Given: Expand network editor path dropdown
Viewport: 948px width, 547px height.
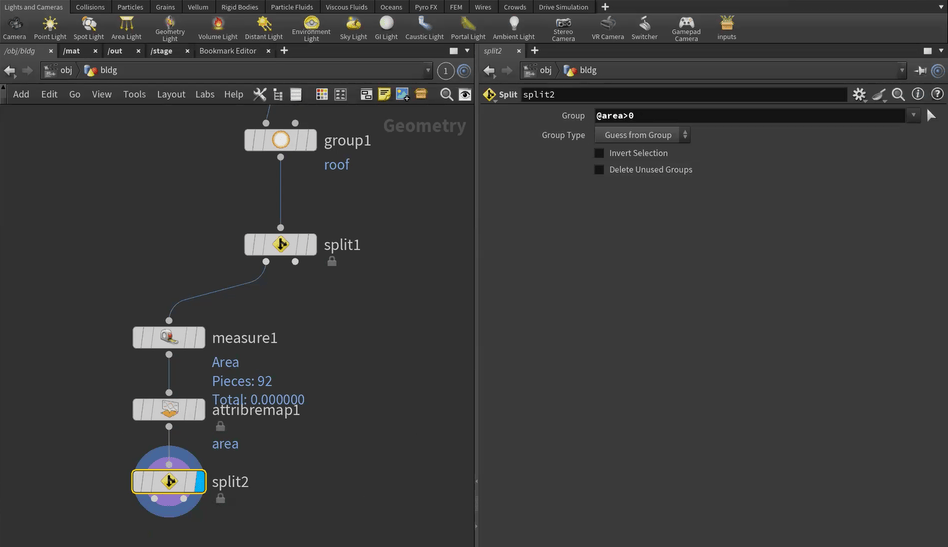Looking at the screenshot, I should coord(427,71).
